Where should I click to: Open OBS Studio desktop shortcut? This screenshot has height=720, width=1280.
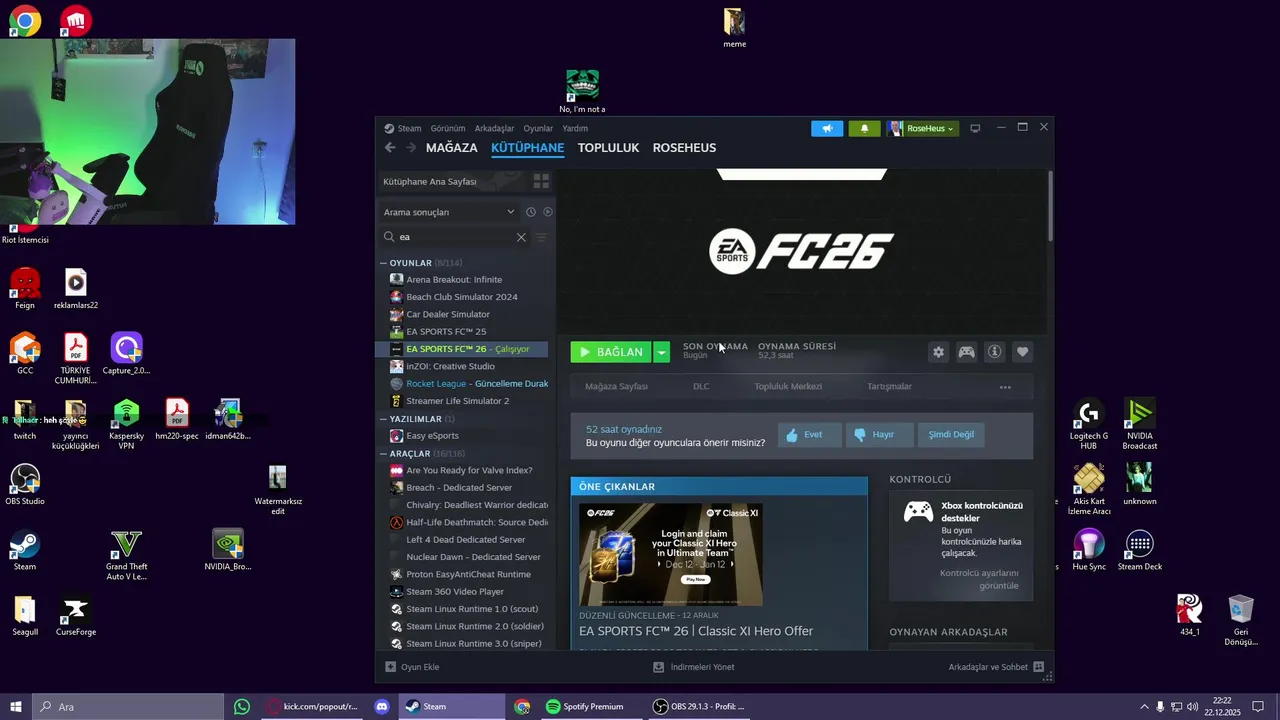tap(25, 484)
